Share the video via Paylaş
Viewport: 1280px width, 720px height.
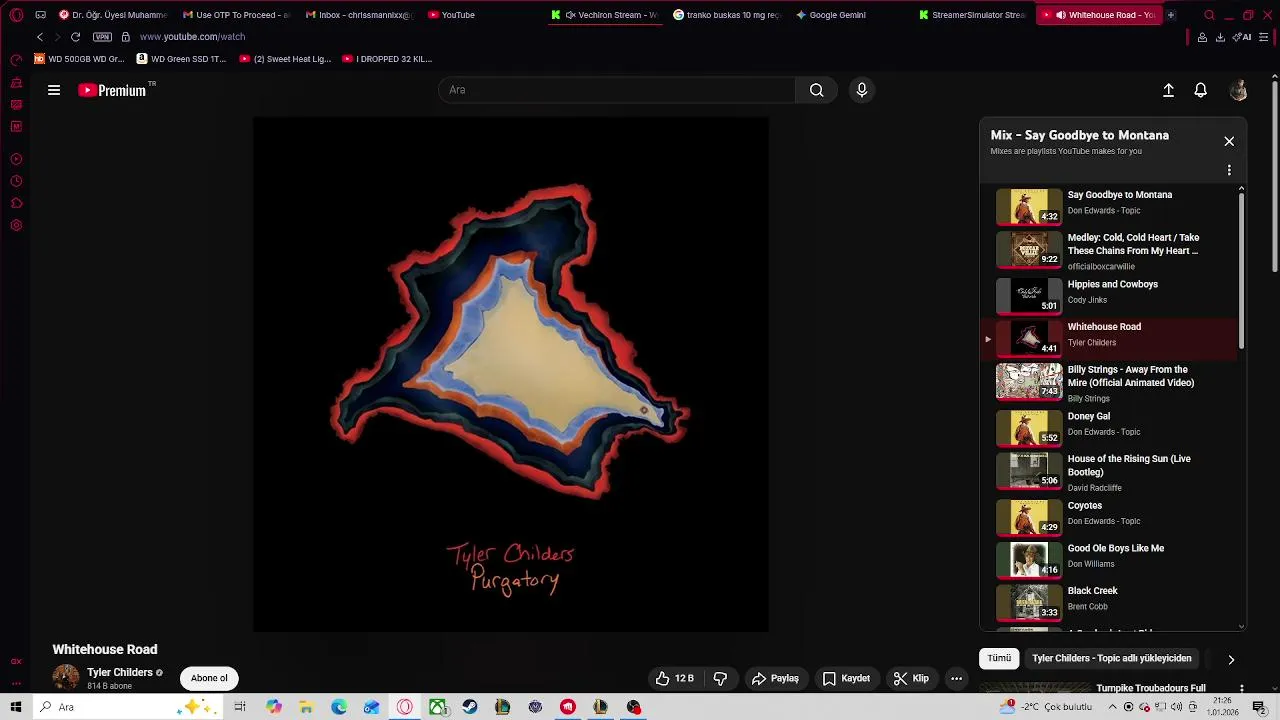pyautogui.click(x=775, y=678)
